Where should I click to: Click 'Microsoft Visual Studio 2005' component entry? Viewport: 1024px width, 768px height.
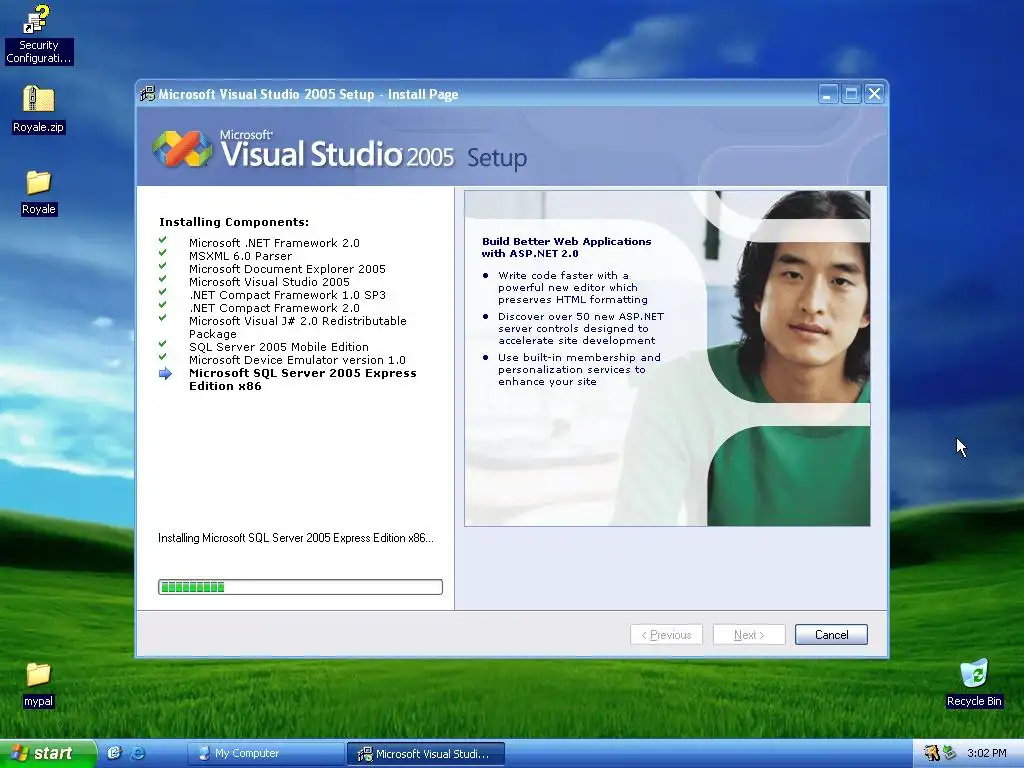point(269,282)
